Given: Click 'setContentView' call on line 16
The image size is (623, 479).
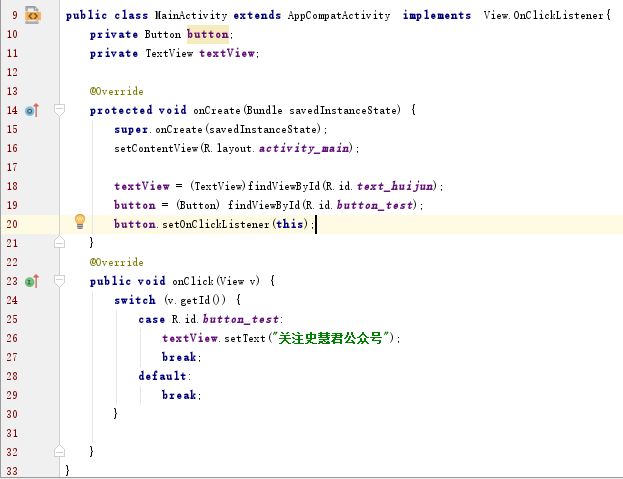Looking at the screenshot, I should (156, 149).
